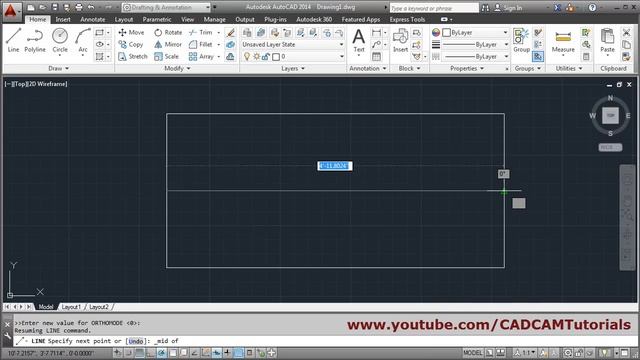The width and height of the screenshot is (640, 360).
Task: Click the Sign In button
Action: 509,8
